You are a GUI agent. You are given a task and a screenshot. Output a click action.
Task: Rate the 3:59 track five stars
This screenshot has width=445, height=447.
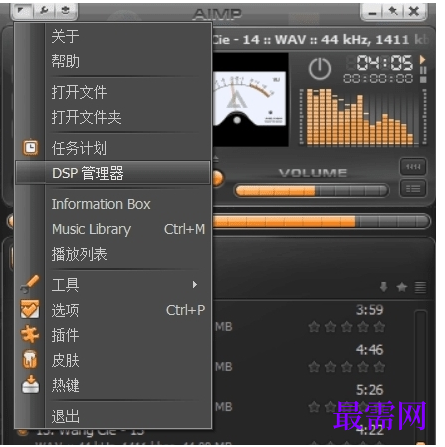click(379, 327)
